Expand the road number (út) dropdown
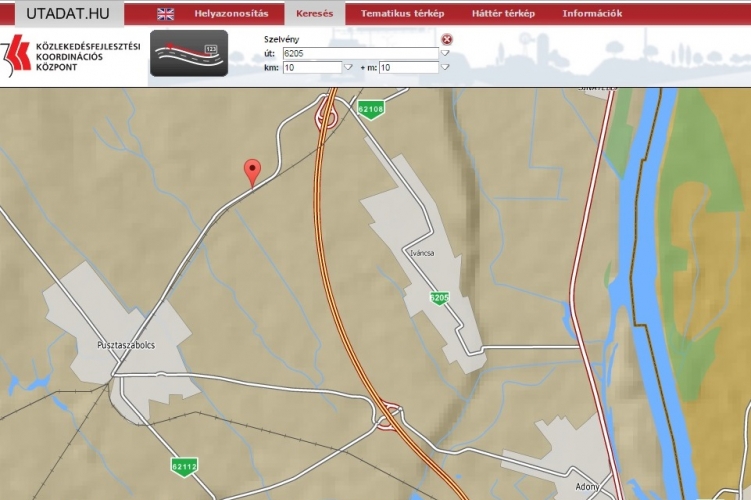This screenshot has height=500, width=751. [445, 53]
